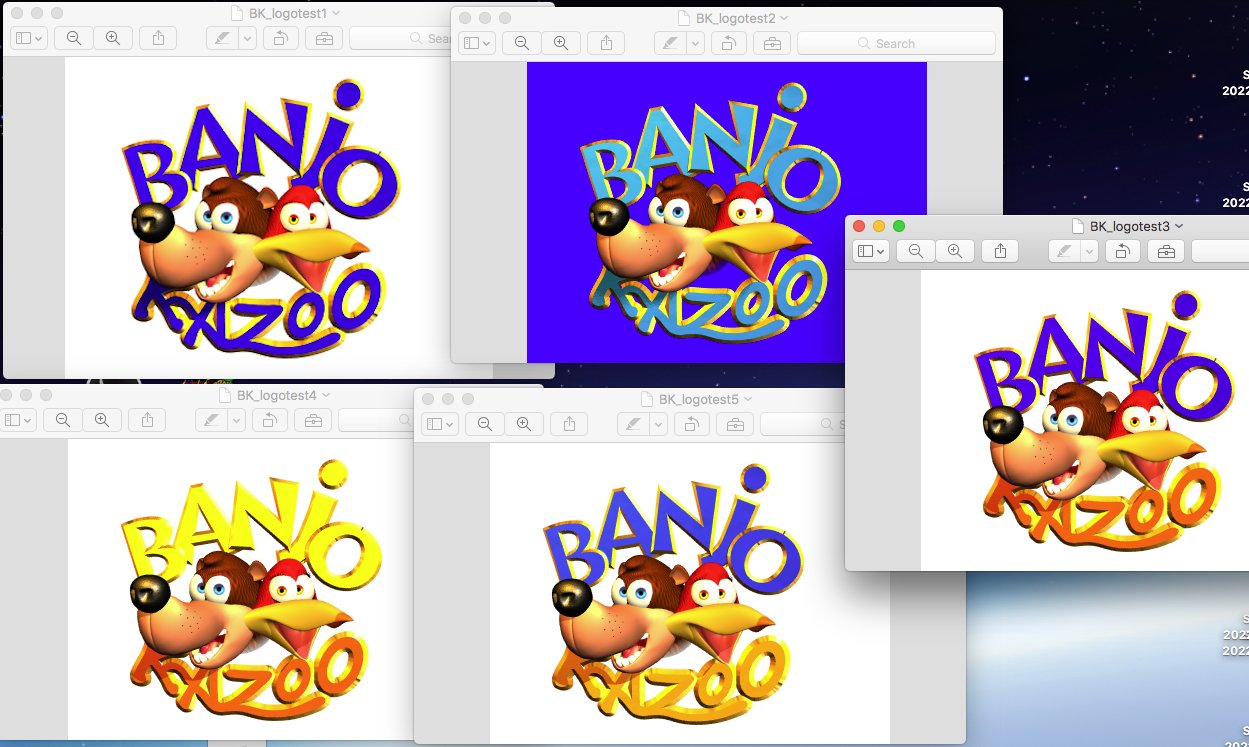Zoom out in the BK_logotest5 window

[485, 424]
